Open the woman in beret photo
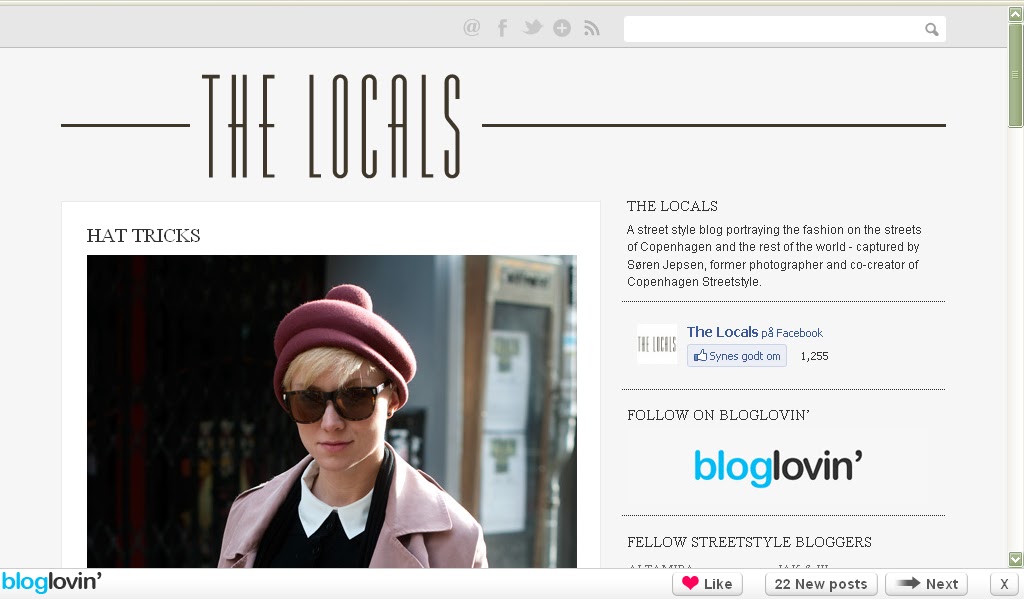Screen dimensions: 1024x600 click(x=332, y=411)
